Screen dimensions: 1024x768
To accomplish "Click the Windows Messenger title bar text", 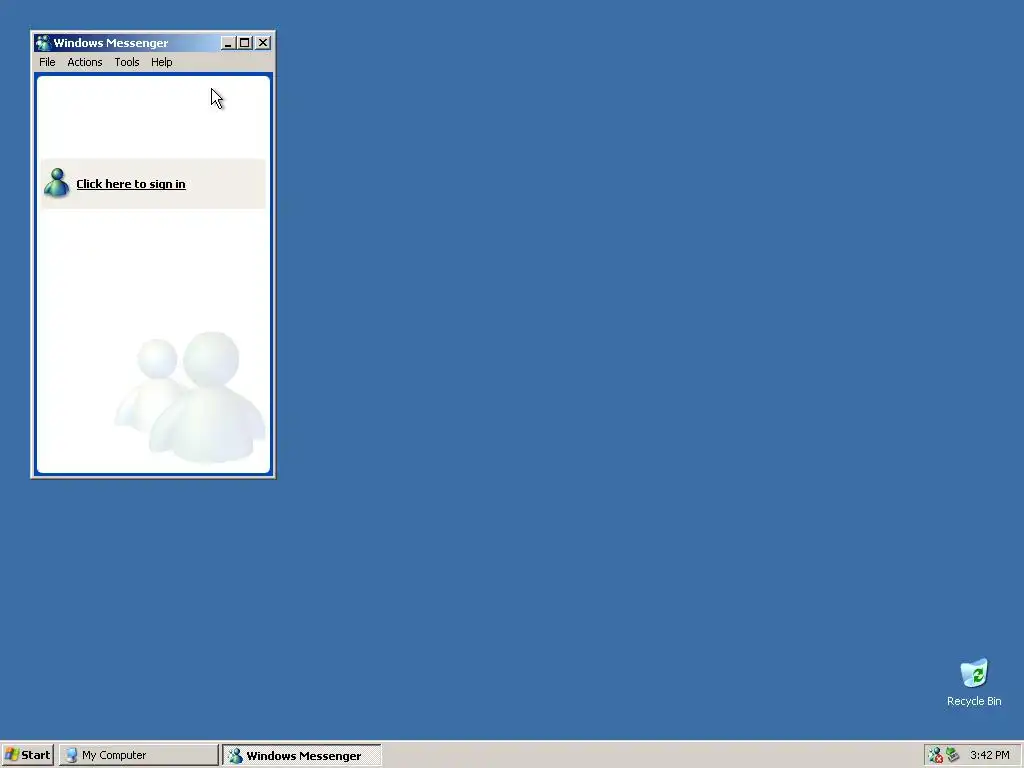I will (110, 43).
